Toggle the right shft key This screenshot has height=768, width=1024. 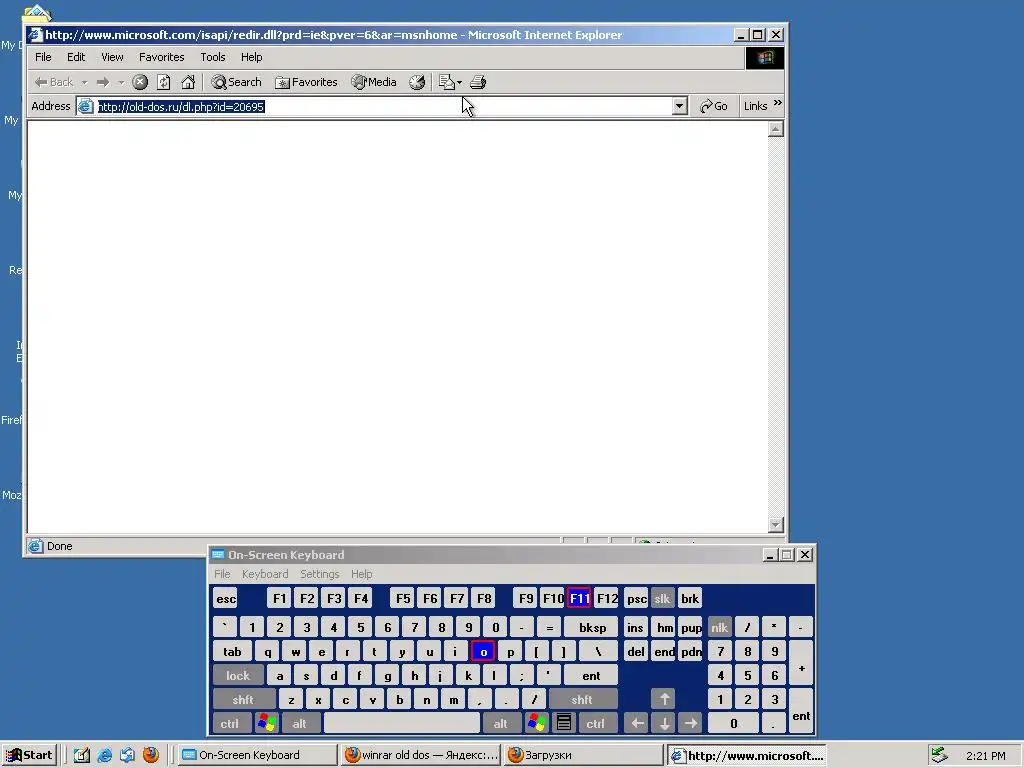582,699
